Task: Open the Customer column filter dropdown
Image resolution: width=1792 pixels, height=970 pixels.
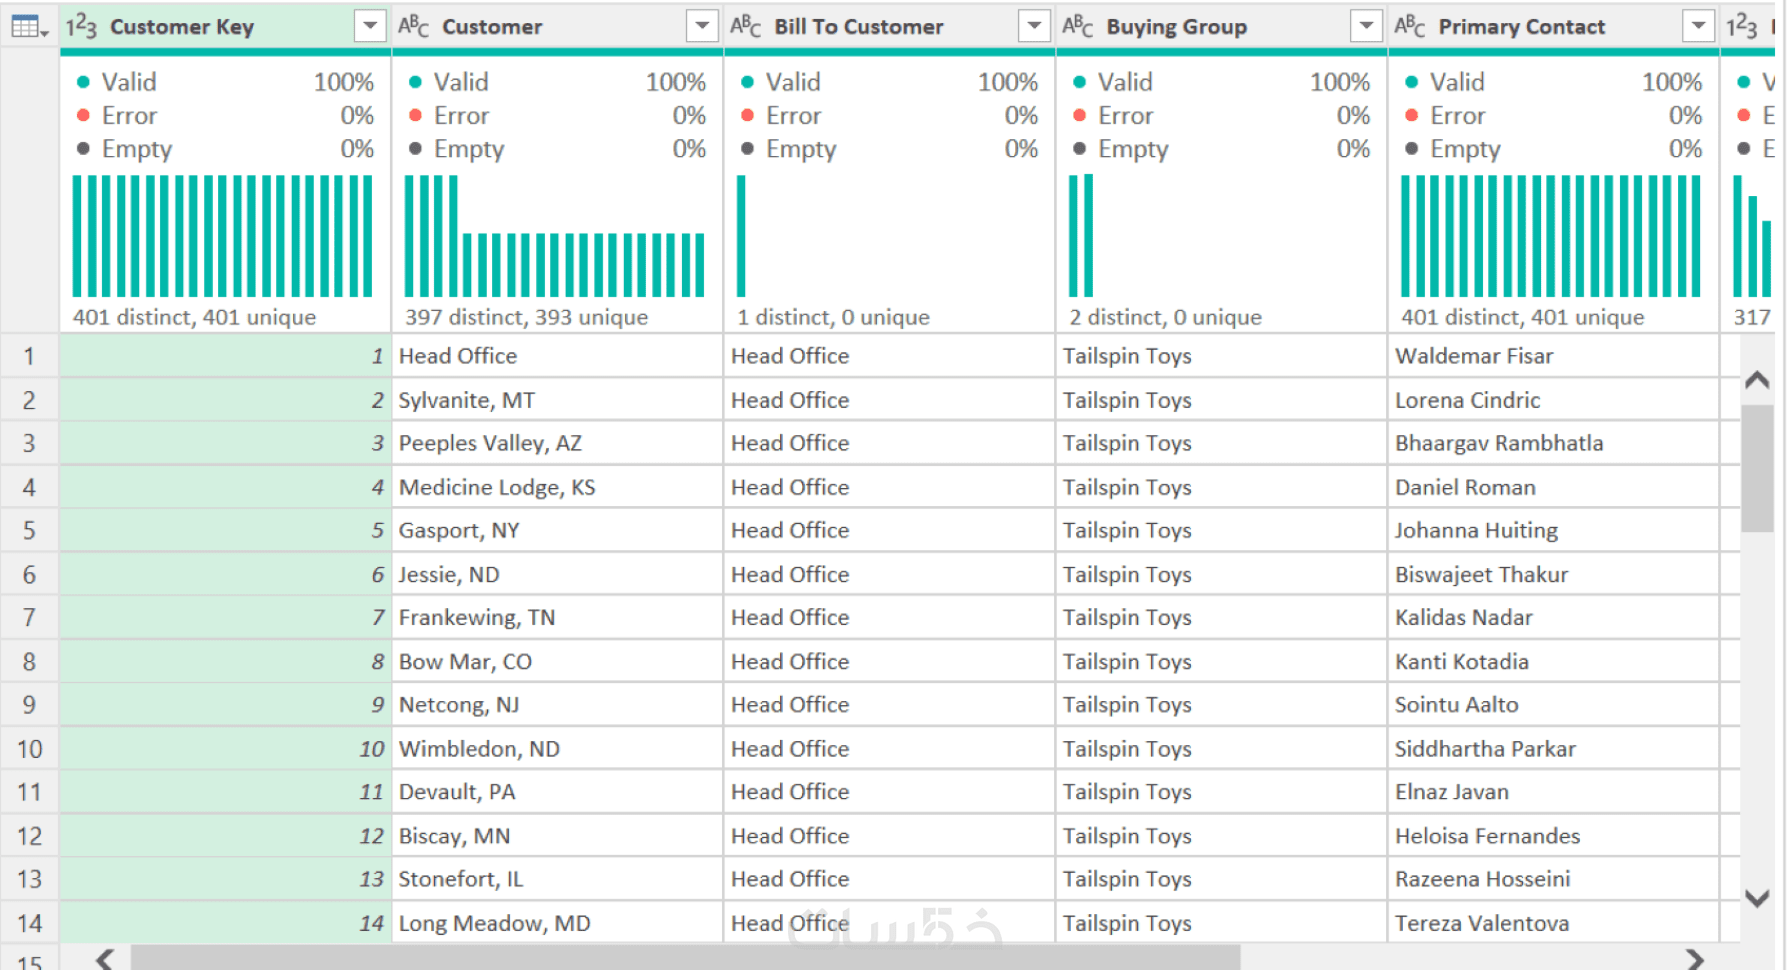Action: click(702, 26)
